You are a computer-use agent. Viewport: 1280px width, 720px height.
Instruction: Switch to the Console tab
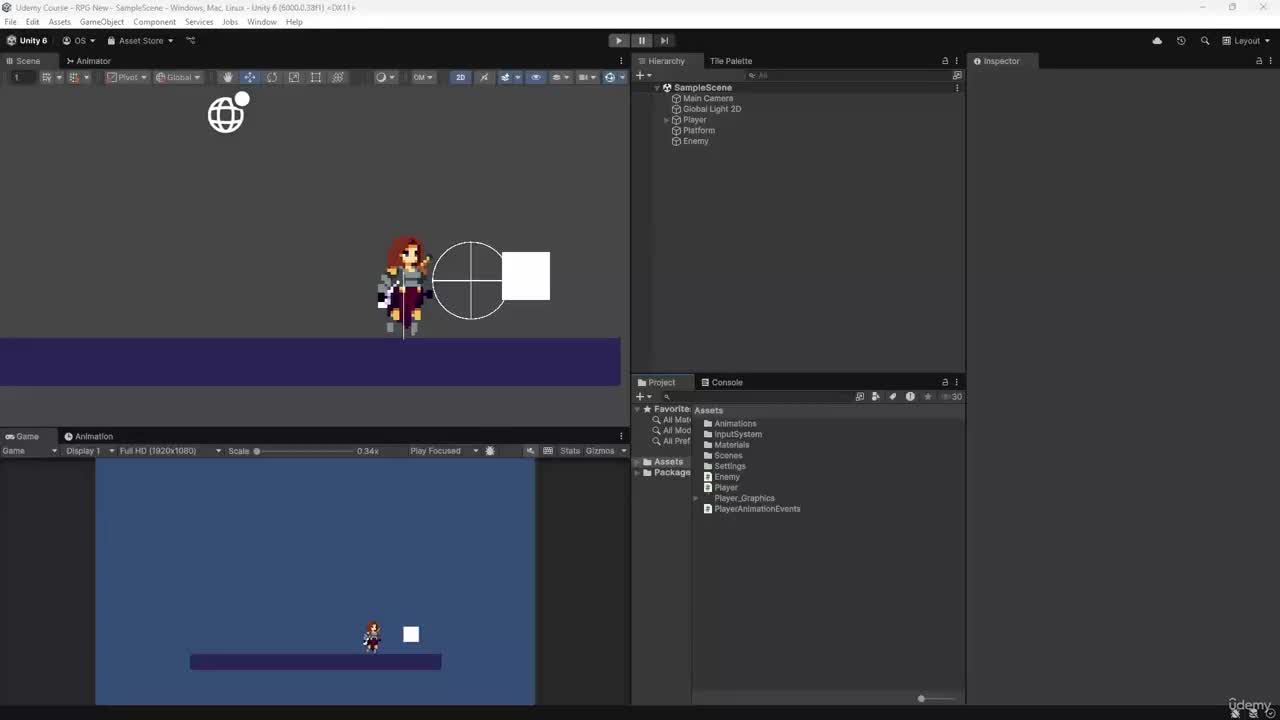click(x=721, y=382)
